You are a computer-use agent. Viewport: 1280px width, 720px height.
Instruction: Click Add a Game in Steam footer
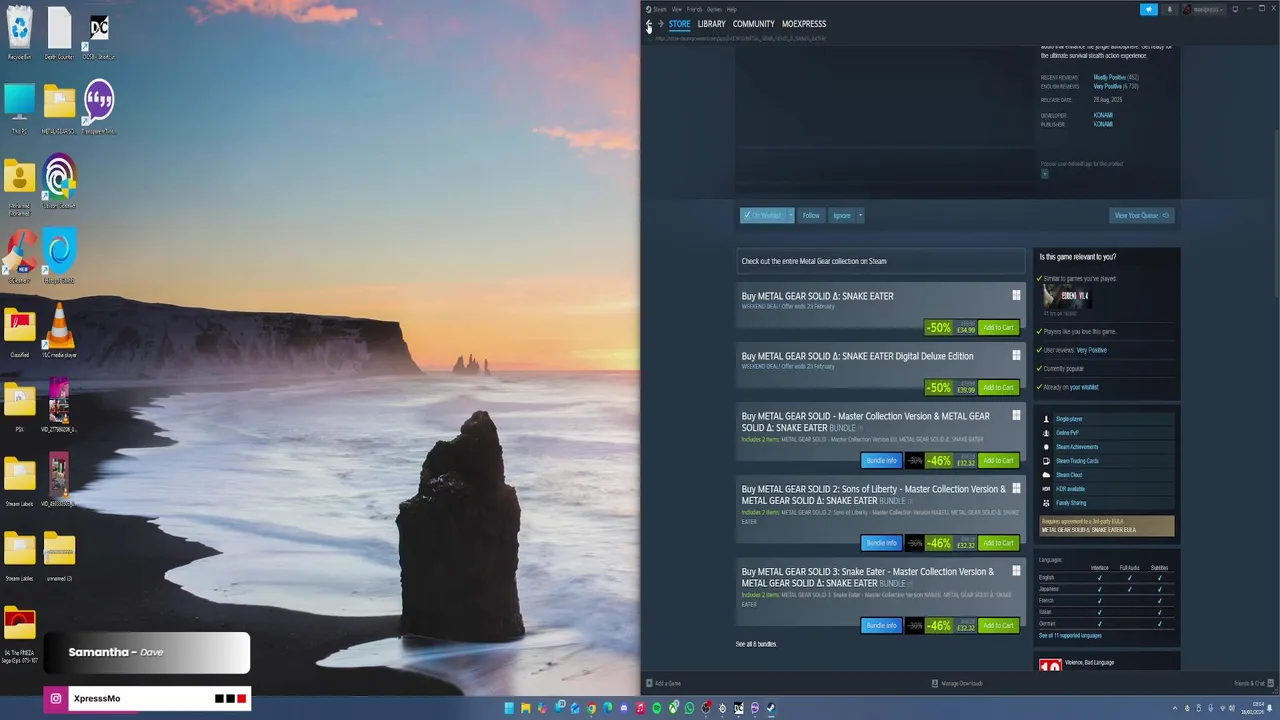coord(664,683)
